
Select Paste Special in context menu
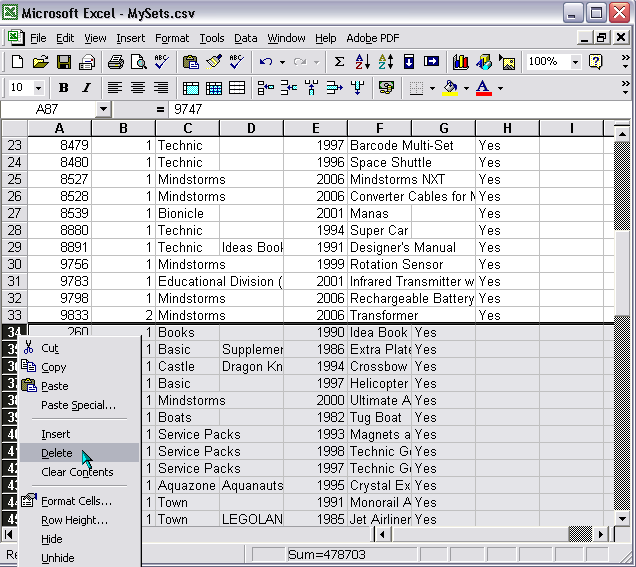(x=80, y=405)
